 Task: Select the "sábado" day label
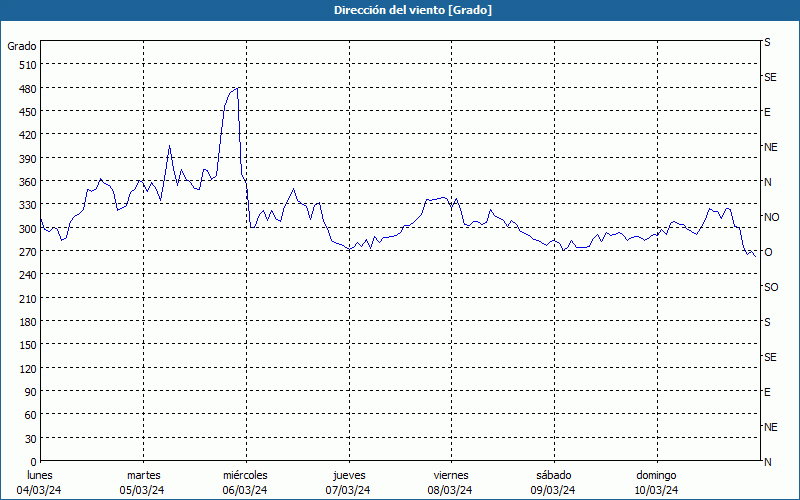point(554,476)
